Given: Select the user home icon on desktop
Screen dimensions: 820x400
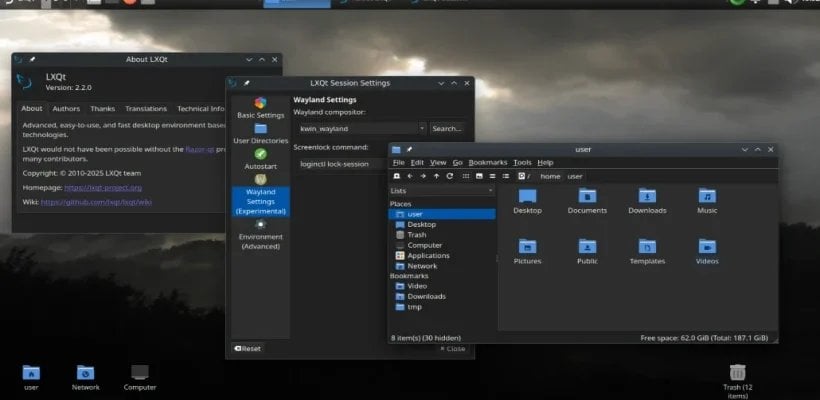Looking at the screenshot, I should pos(31,378).
